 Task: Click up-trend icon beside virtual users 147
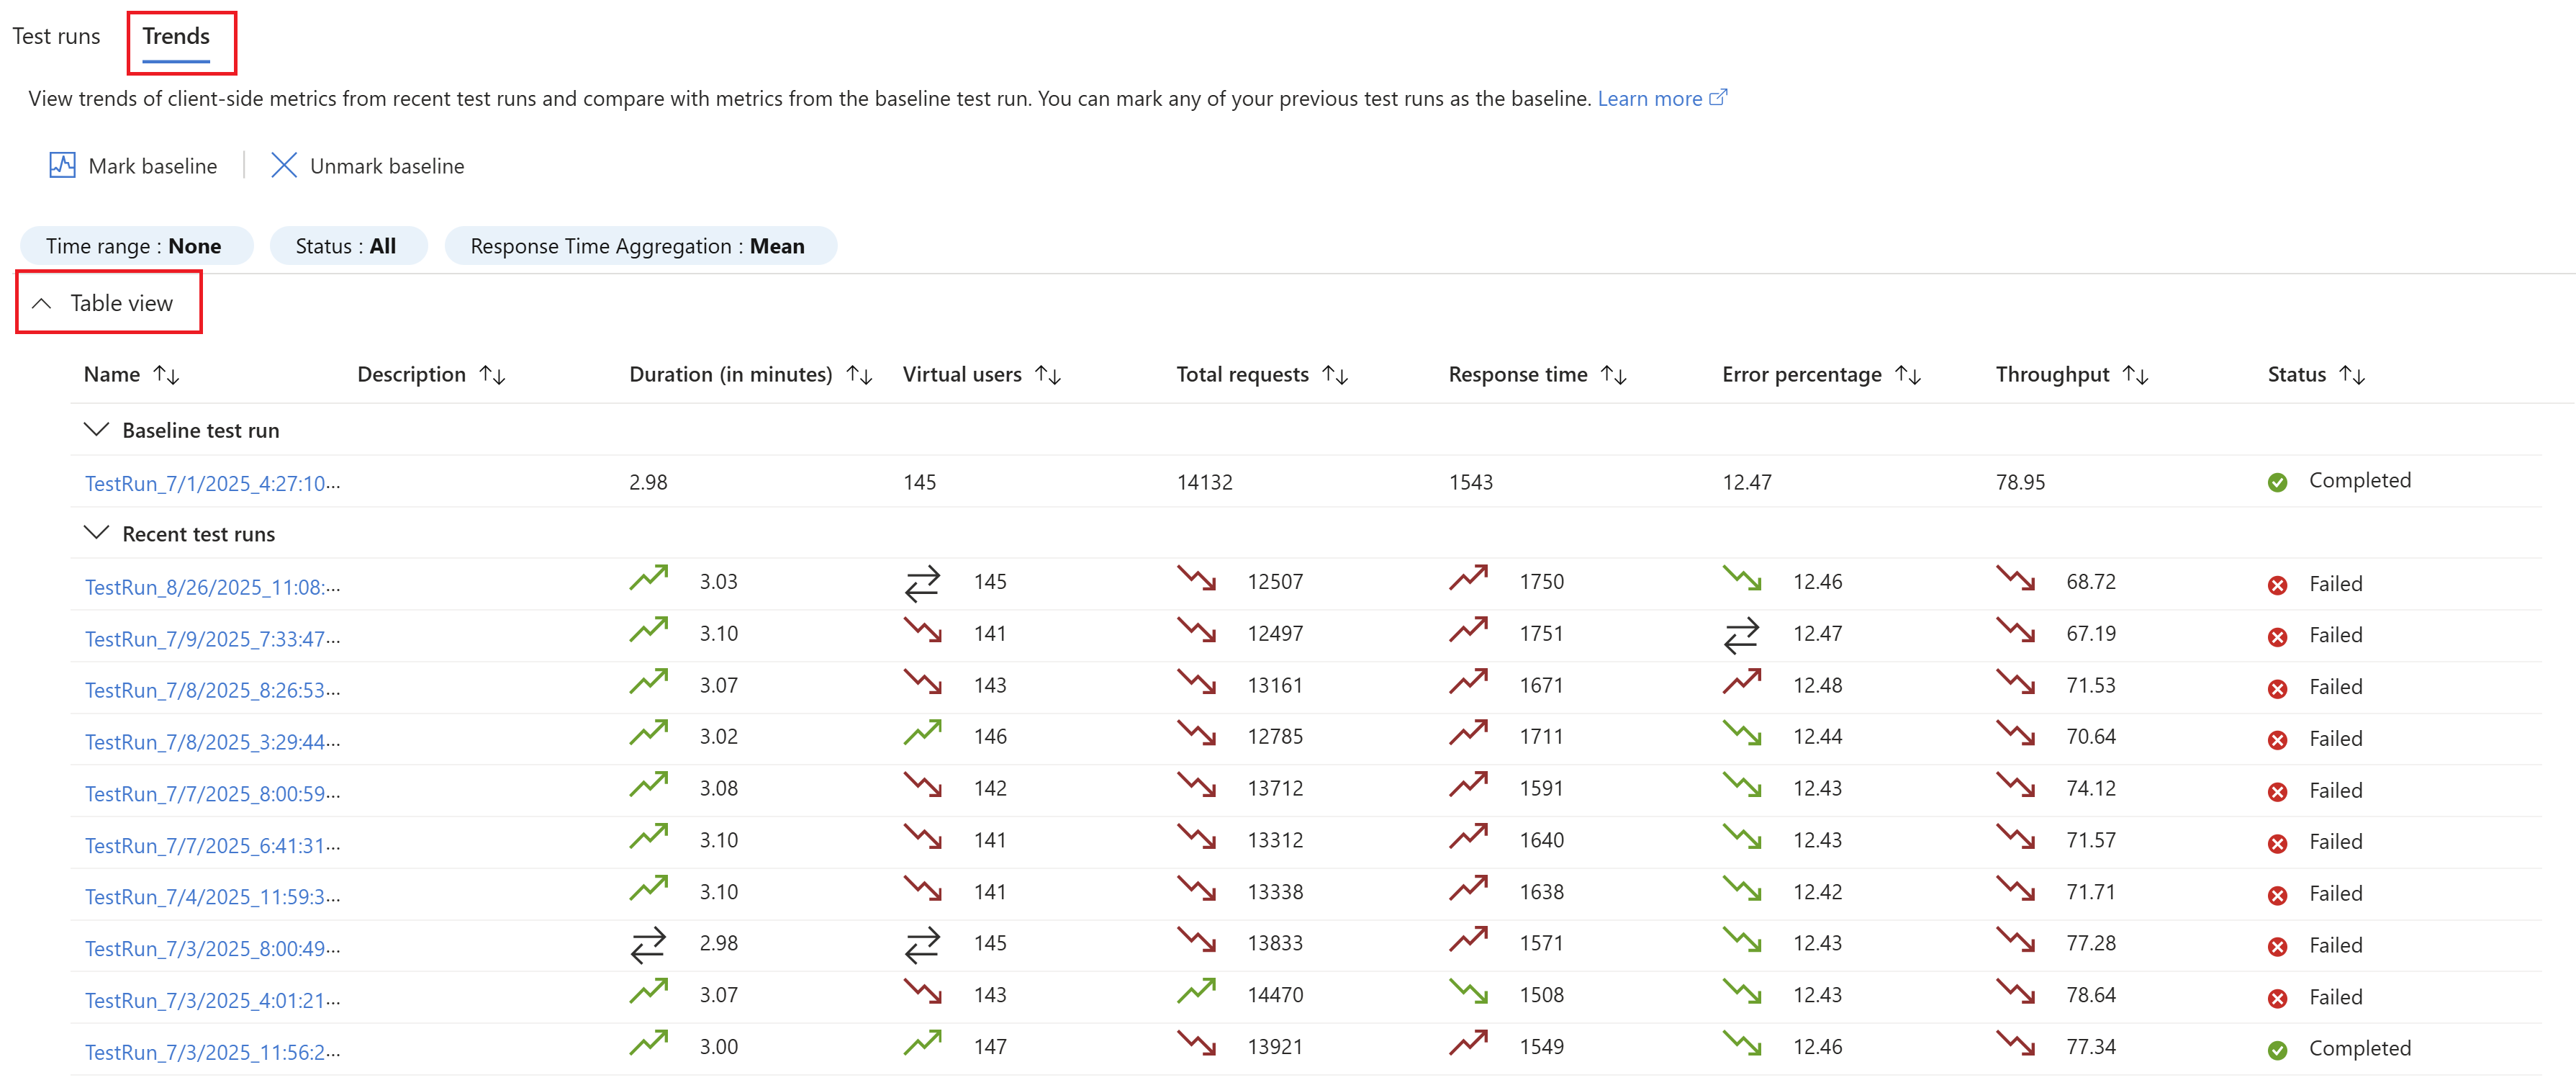click(x=922, y=1043)
